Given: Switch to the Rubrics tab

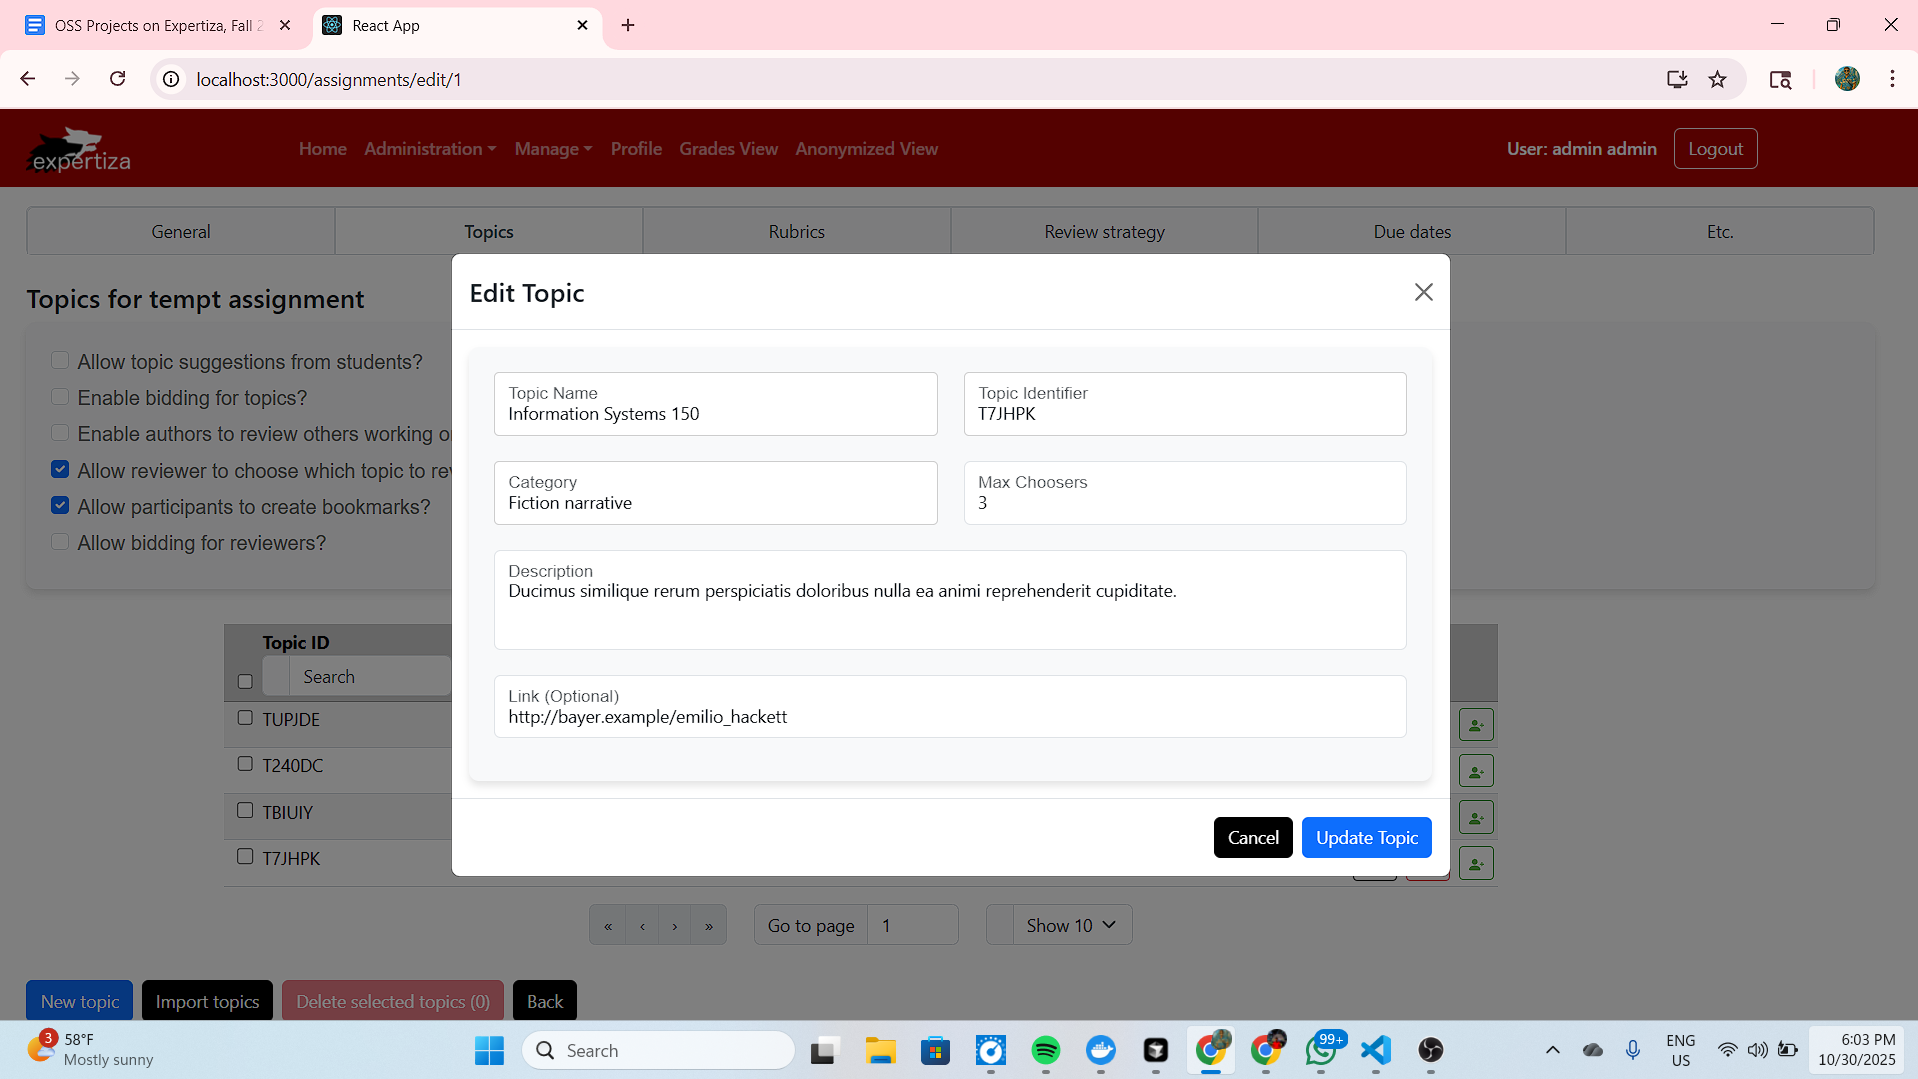Looking at the screenshot, I should 796,232.
